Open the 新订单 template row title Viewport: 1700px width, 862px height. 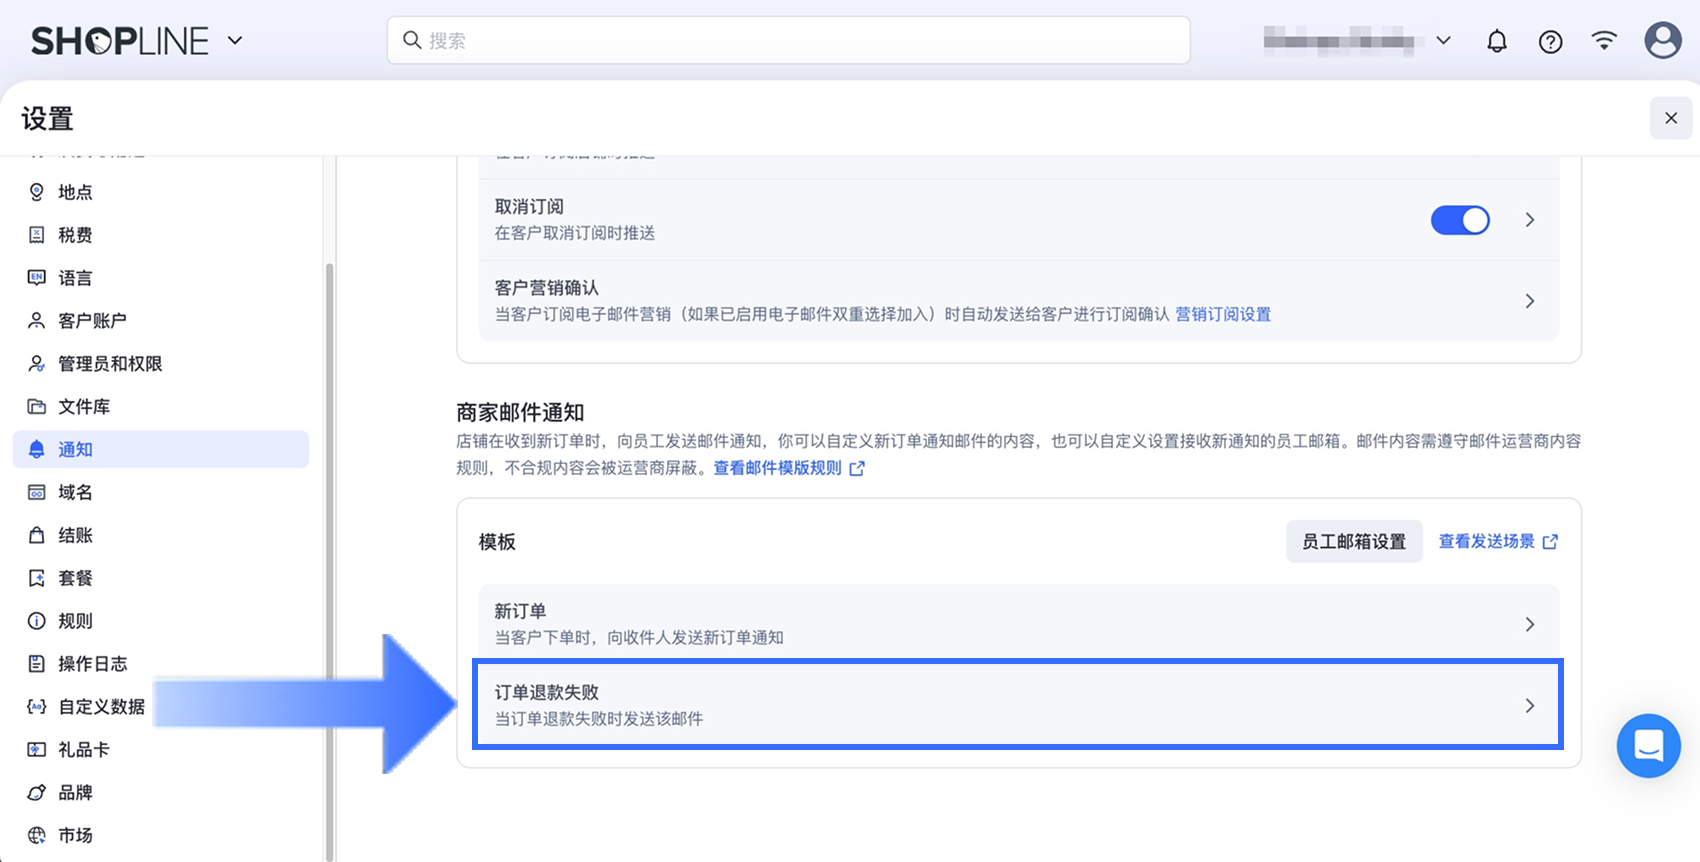(x=520, y=611)
